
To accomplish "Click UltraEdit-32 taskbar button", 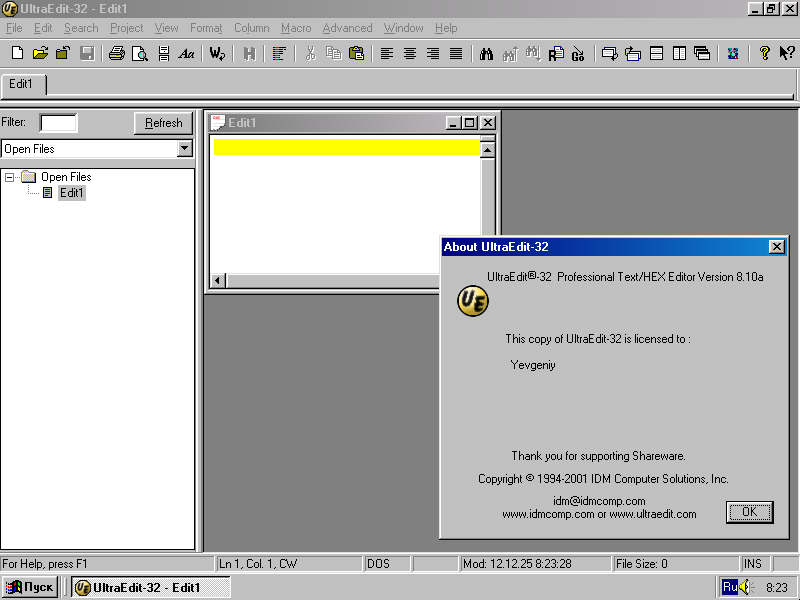I will pos(151,587).
